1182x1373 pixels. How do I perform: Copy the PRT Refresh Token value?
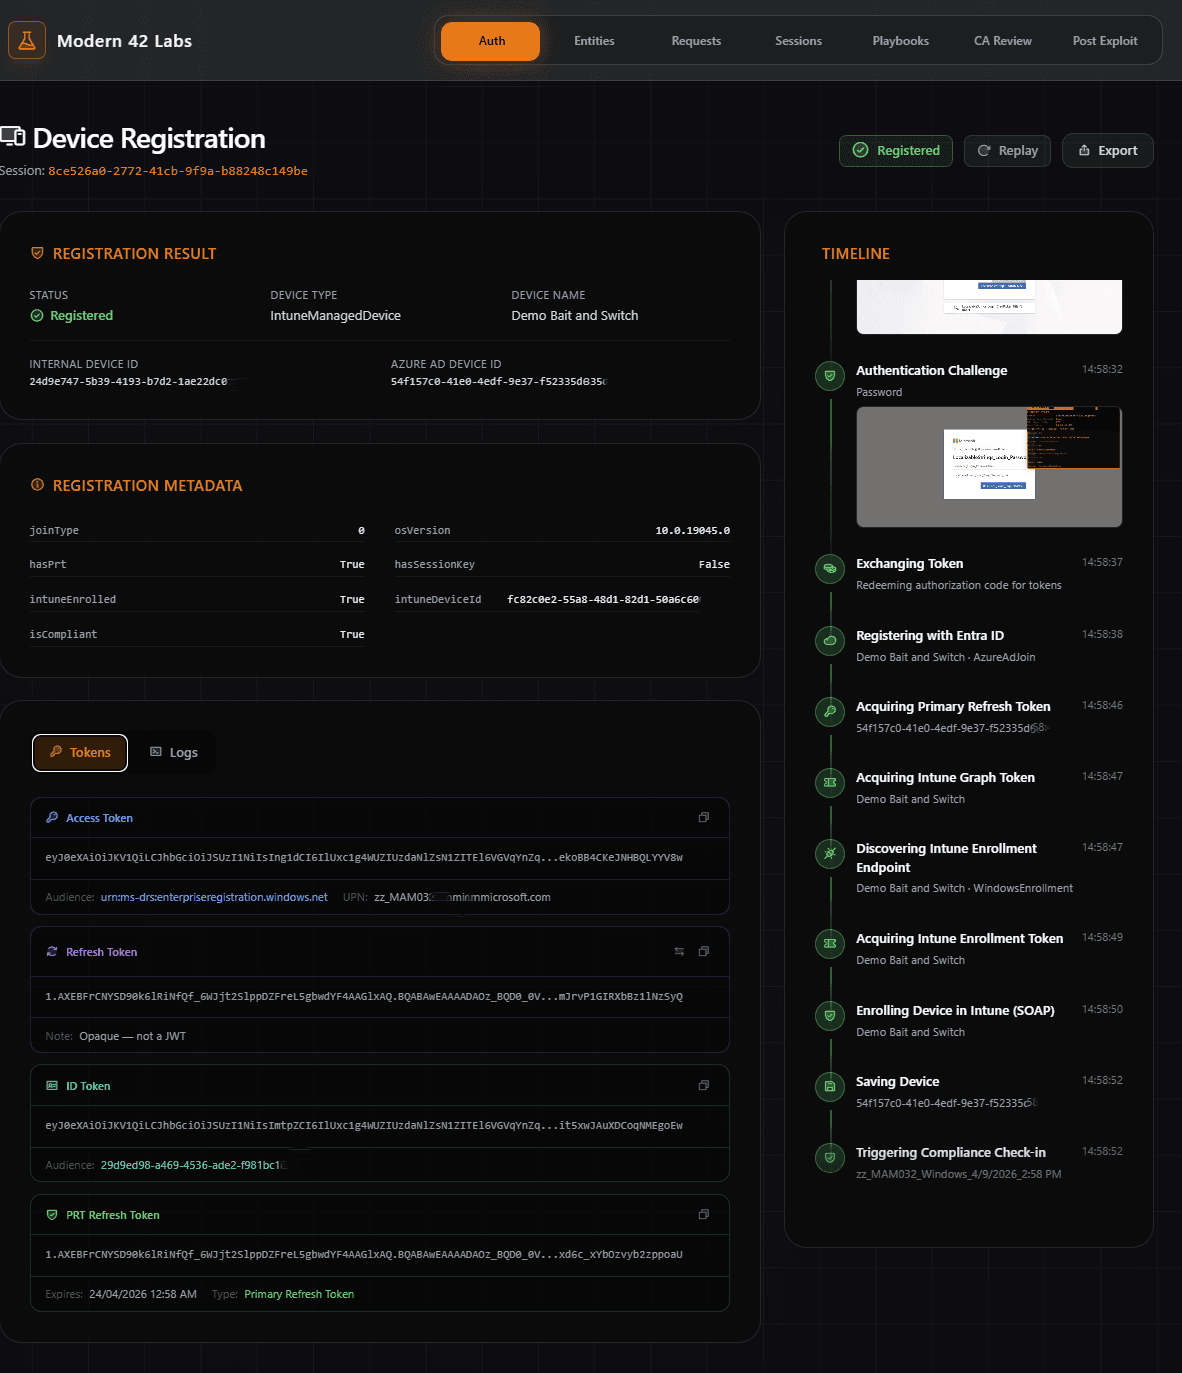click(704, 1215)
